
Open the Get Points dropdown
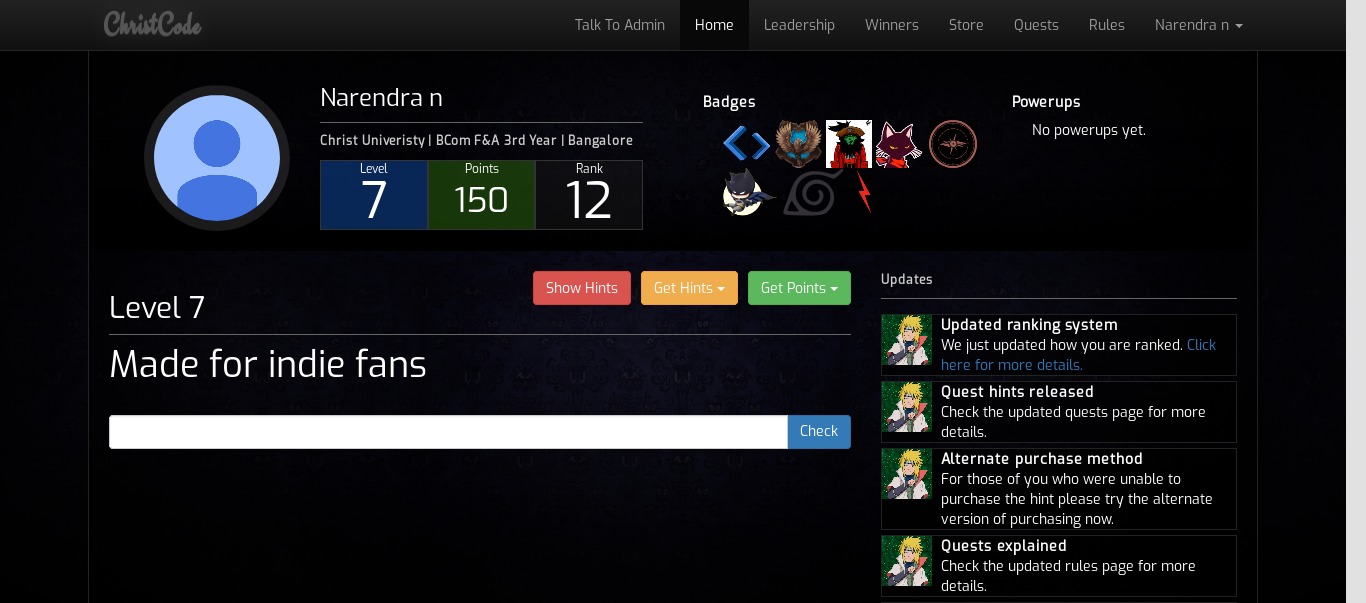tap(799, 288)
